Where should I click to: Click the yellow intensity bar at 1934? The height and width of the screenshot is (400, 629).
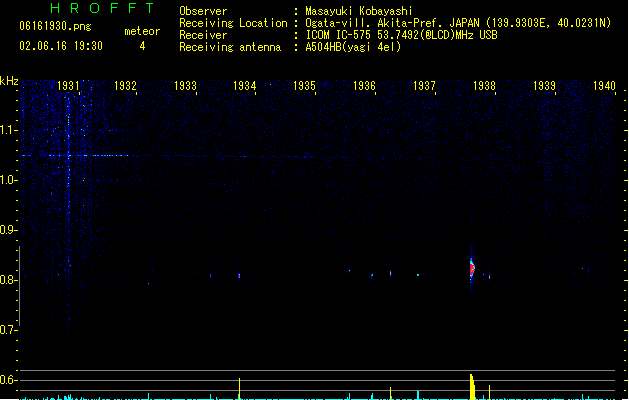[x=239, y=389]
